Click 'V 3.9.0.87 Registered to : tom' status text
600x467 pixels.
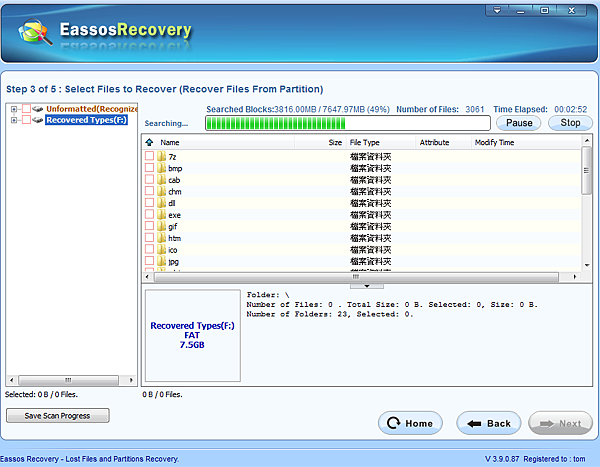click(535, 459)
